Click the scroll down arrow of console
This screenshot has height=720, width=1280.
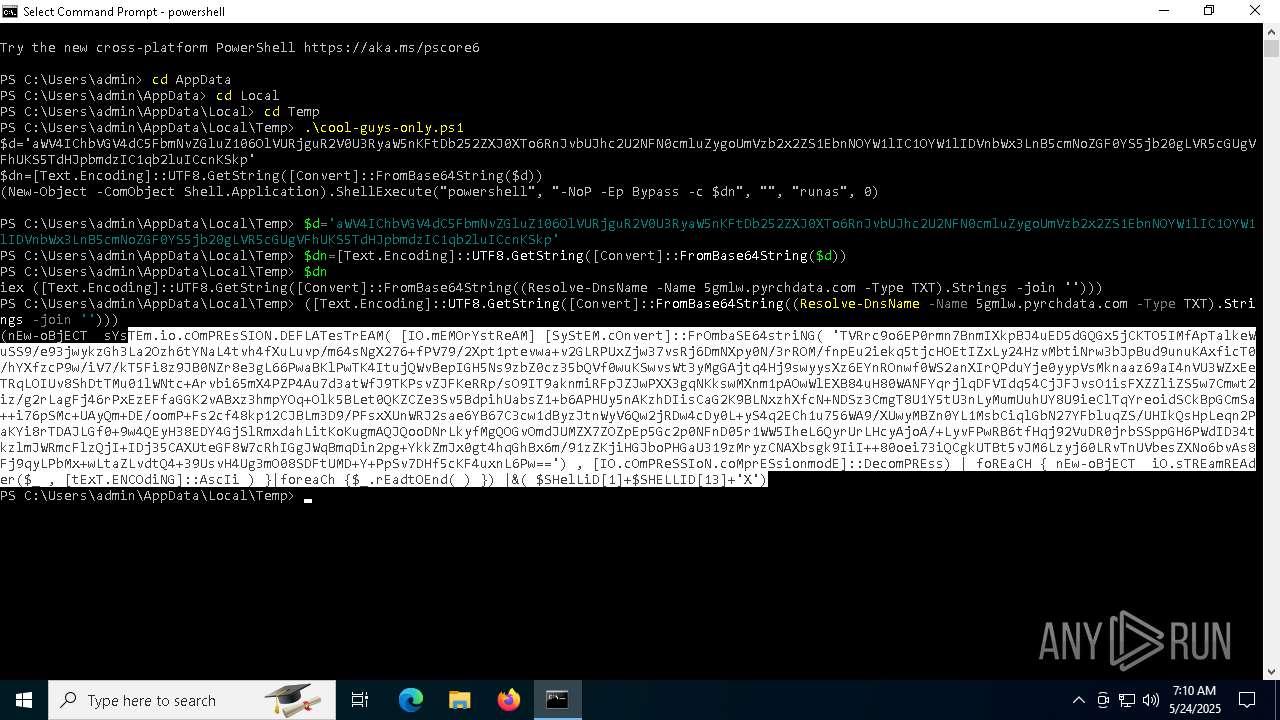(1271, 671)
